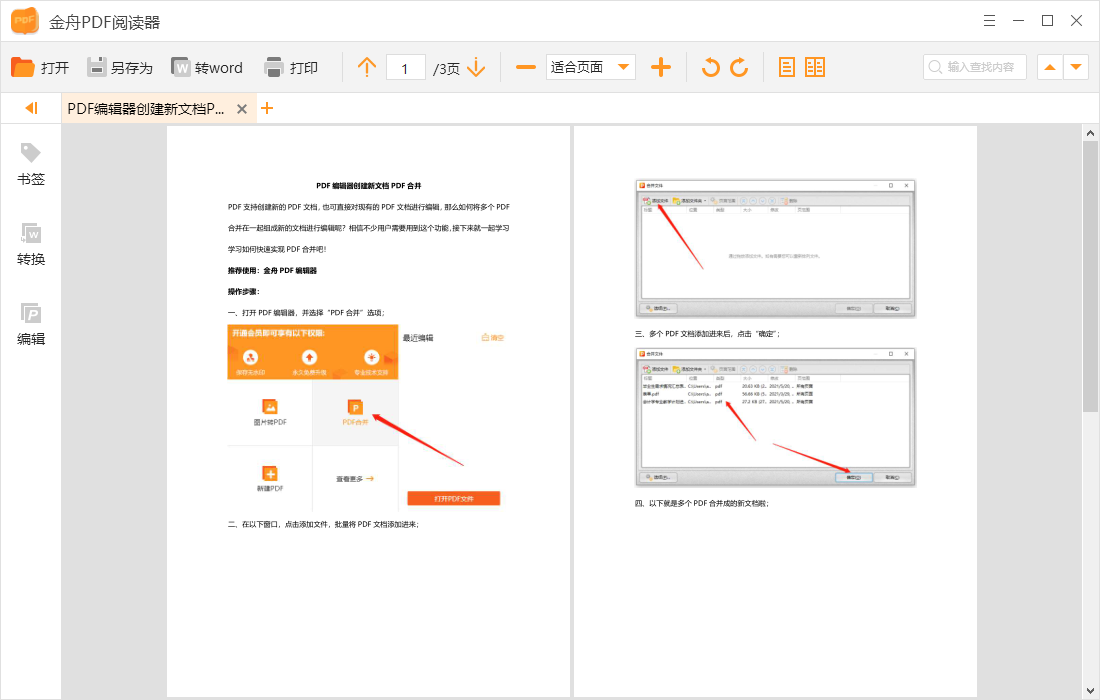Open the 转换 convert tool
This screenshot has width=1100, height=700.
click(31, 244)
